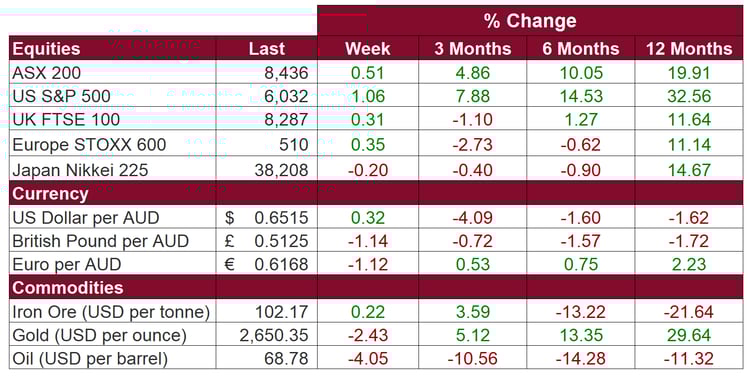The image size is (750, 378).
Task: Click the US S&P 500 last value 6,032
Action: coord(286,96)
